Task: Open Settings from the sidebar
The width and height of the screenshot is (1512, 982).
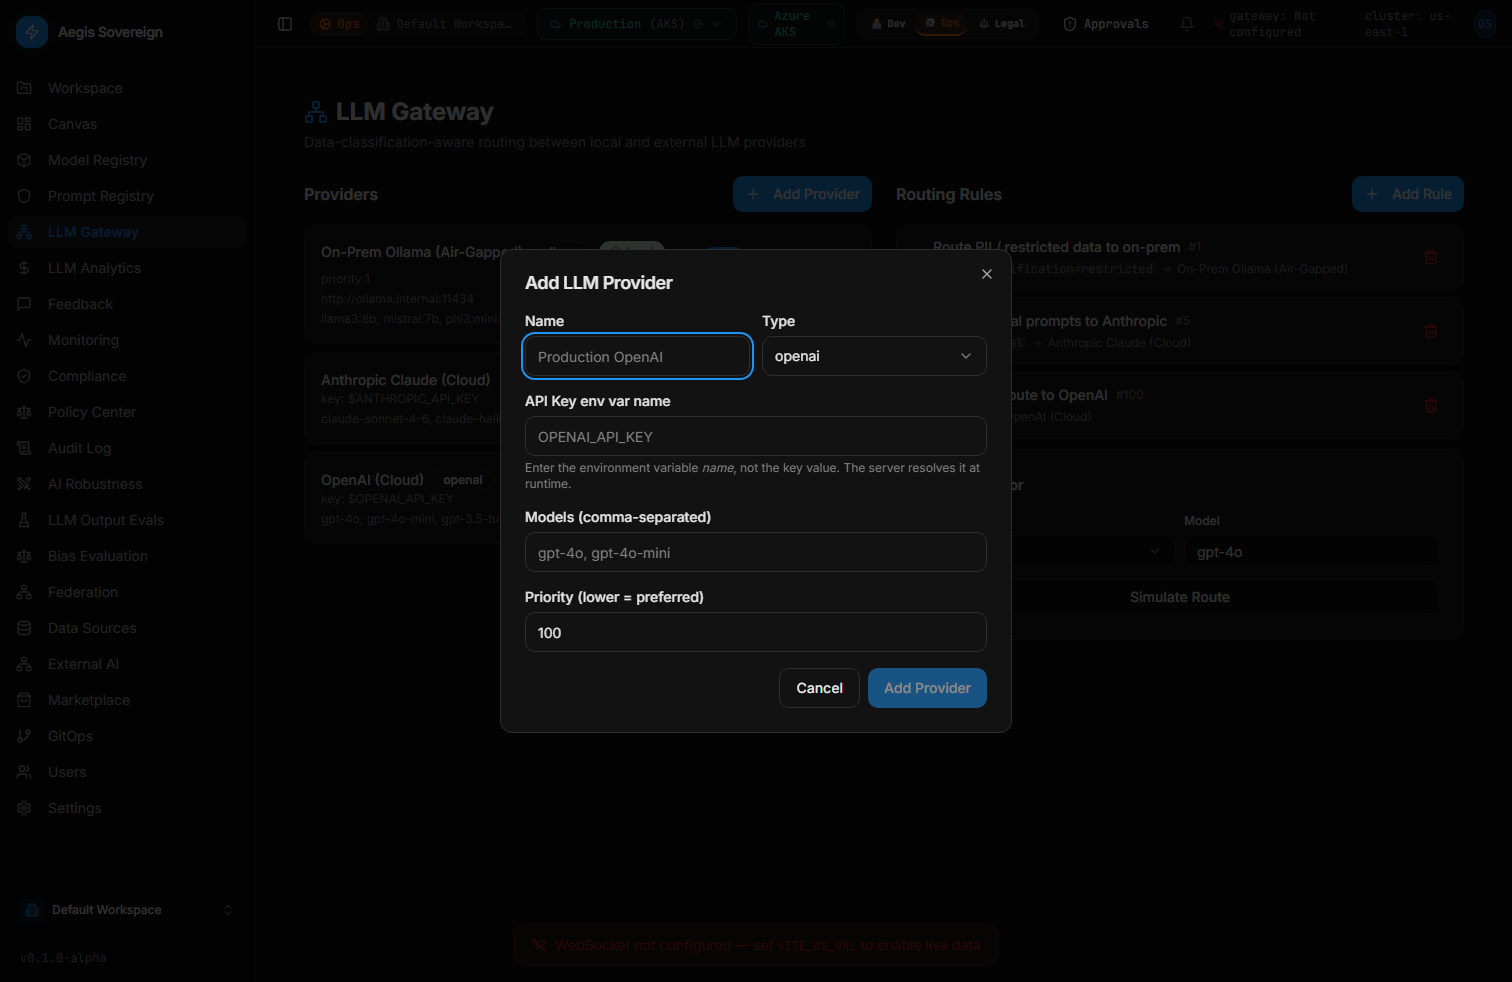Action: point(127,808)
